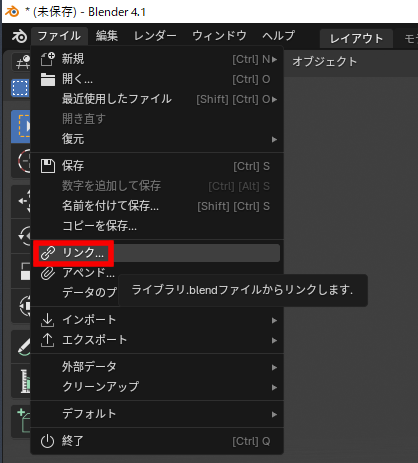Image resolution: width=418 pixels, height=463 pixels.
Task: Expand the エクスポート submenu
Action: pyautogui.click(x=157, y=340)
